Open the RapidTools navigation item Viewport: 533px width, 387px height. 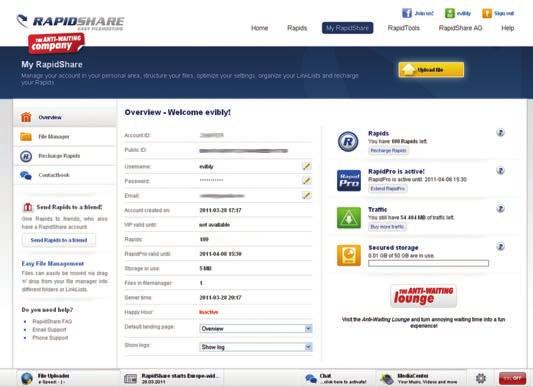click(x=403, y=28)
